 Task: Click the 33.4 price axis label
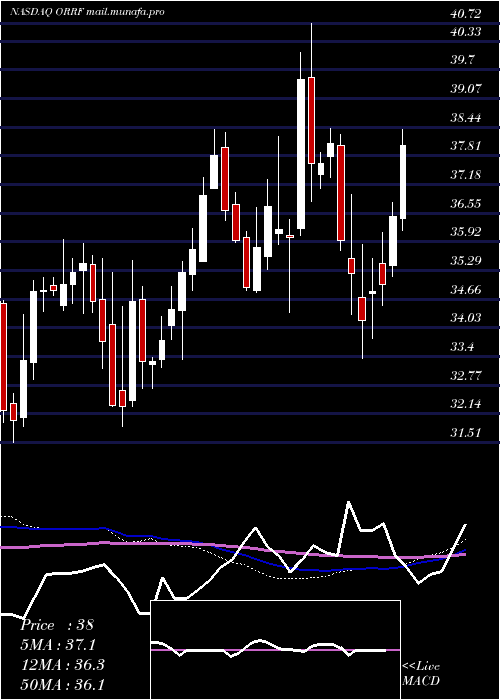pos(463,347)
